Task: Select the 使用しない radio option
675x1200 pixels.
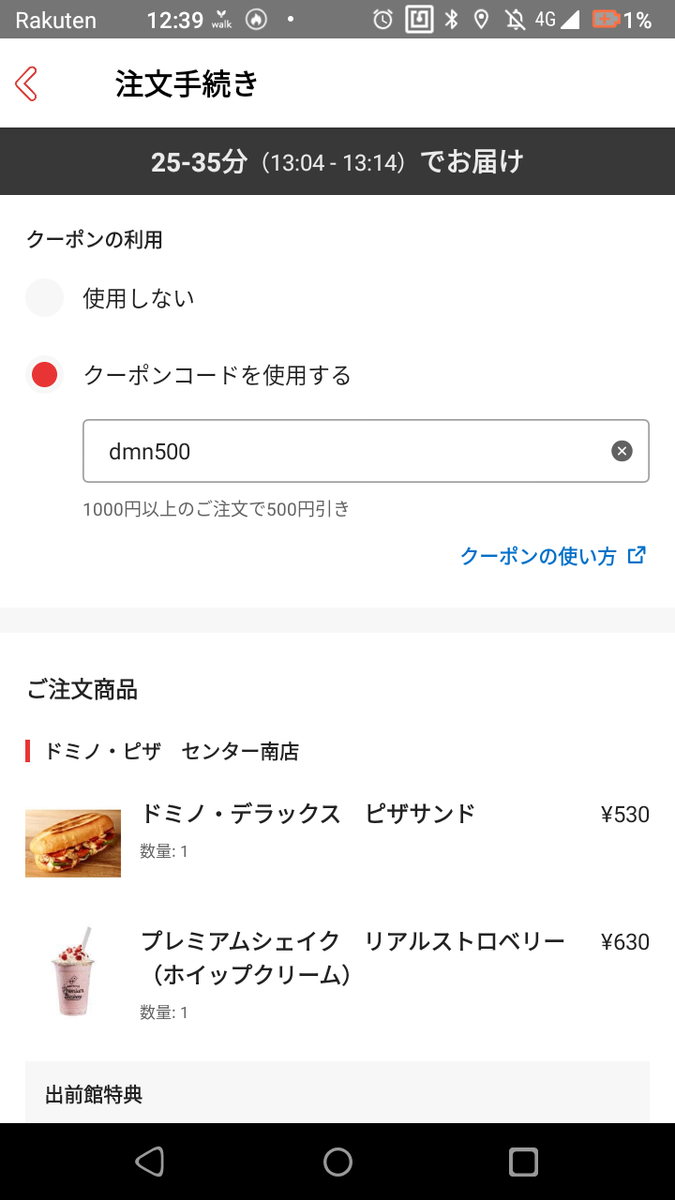Action: pyautogui.click(x=44, y=297)
